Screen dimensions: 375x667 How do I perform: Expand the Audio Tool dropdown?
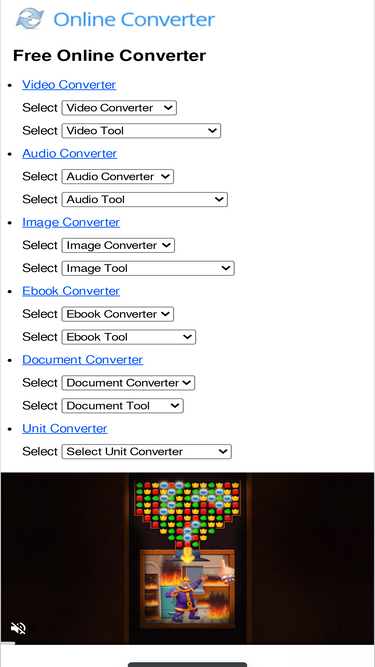[145, 200]
